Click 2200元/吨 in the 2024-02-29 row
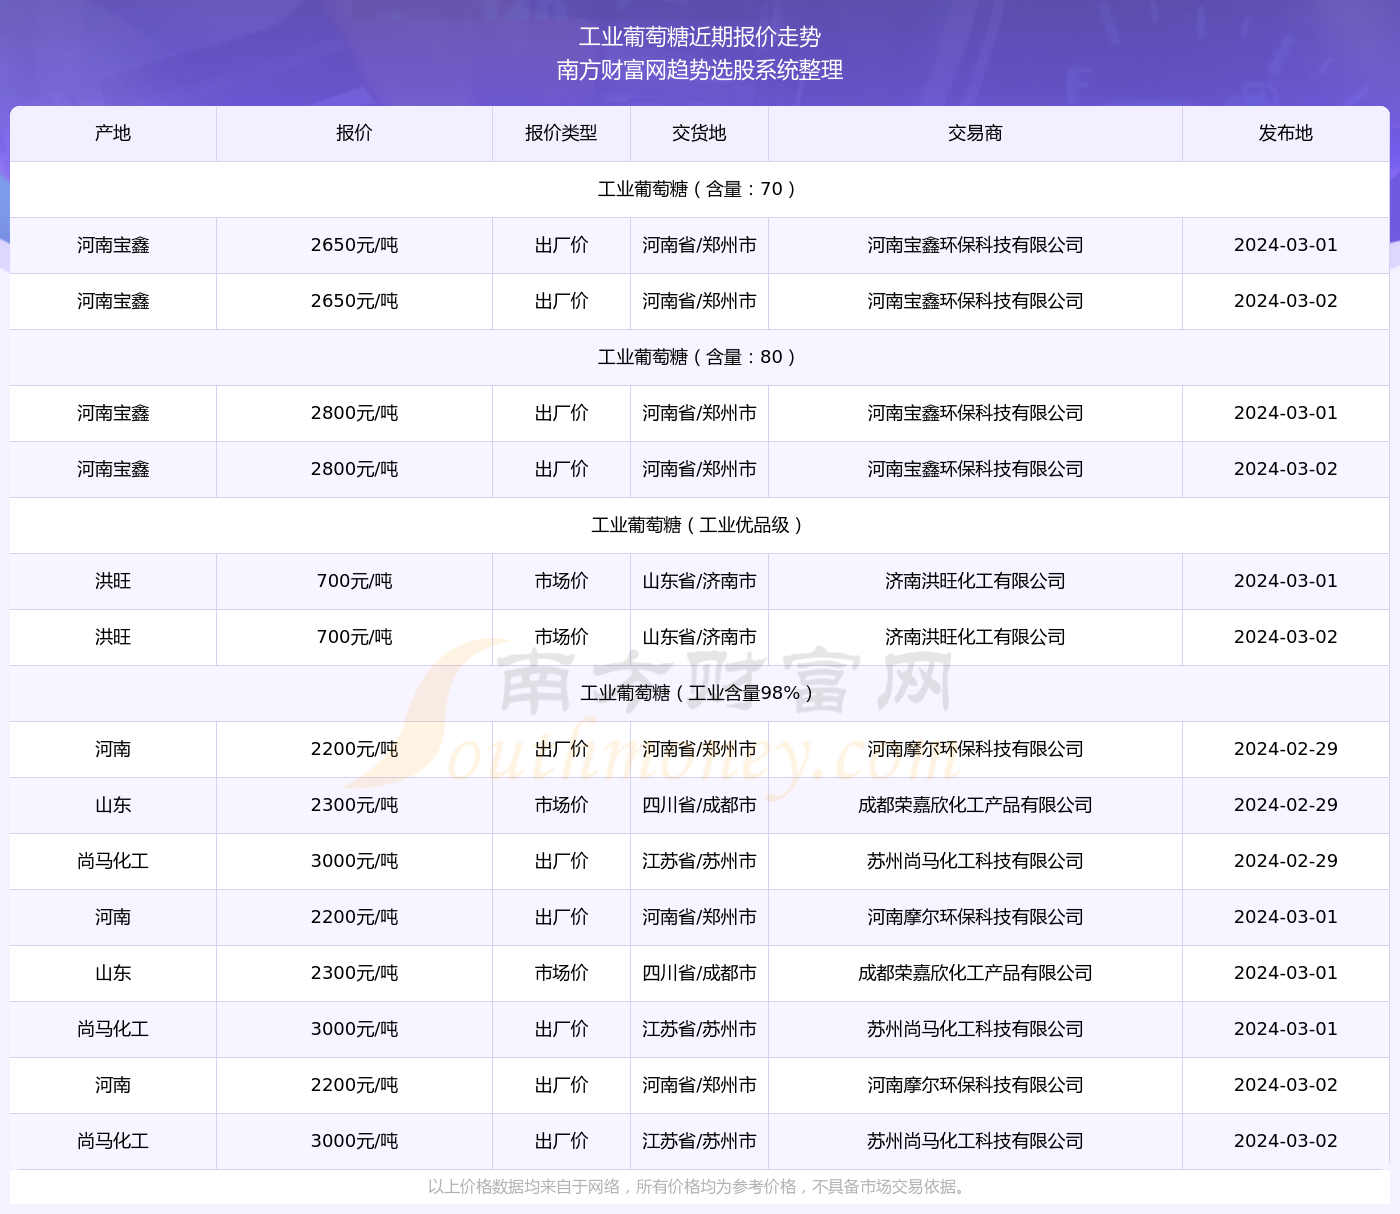This screenshot has height=1214, width=1400. pos(354,749)
